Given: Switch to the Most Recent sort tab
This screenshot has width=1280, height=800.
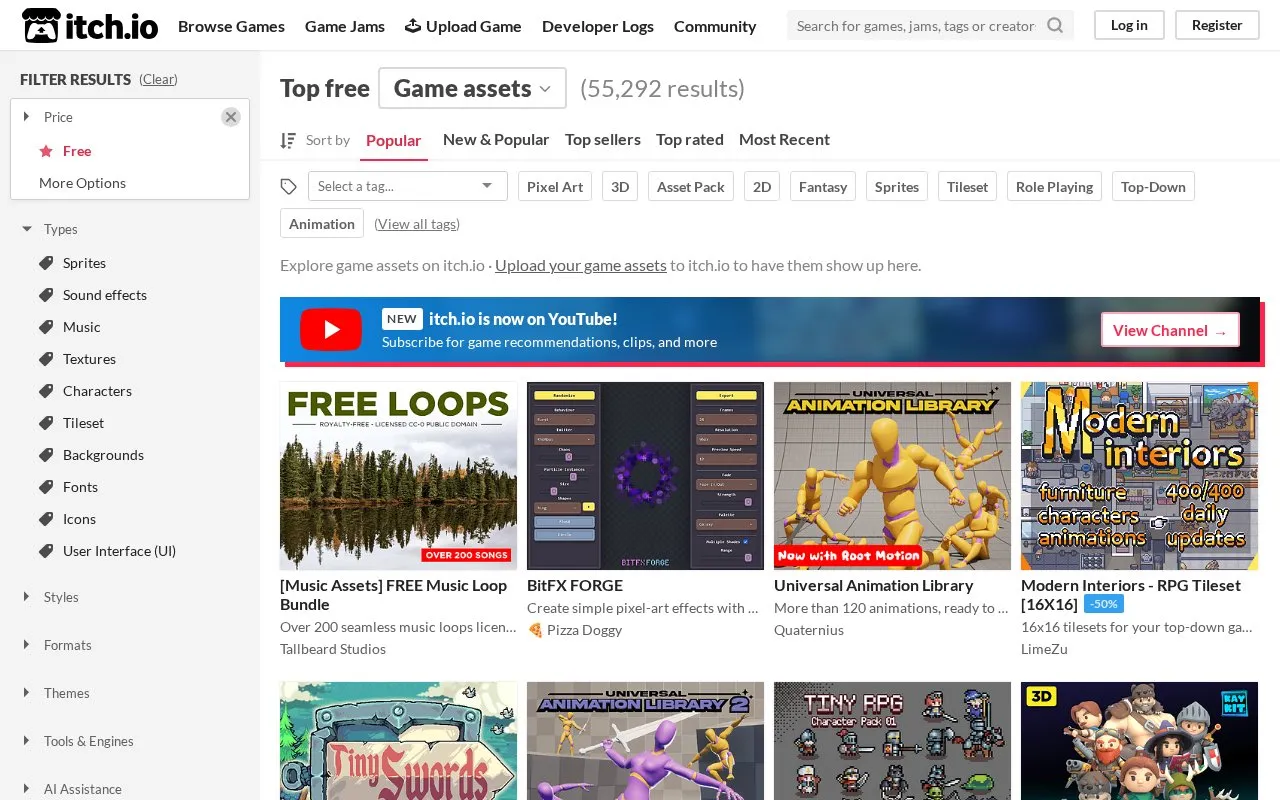Looking at the screenshot, I should [x=784, y=140].
